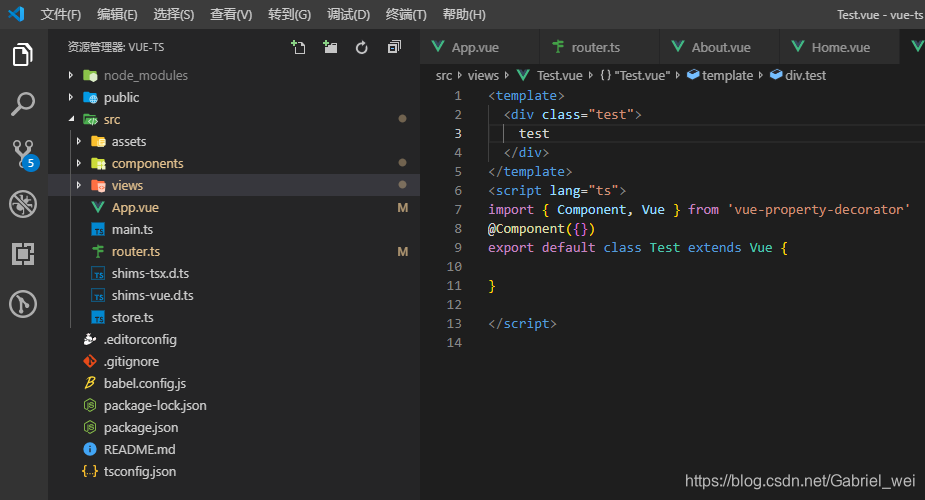Image resolution: width=925 pixels, height=500 pixels.
Task: Open the Explorer view in activity bar
Action: click(23, 54)
